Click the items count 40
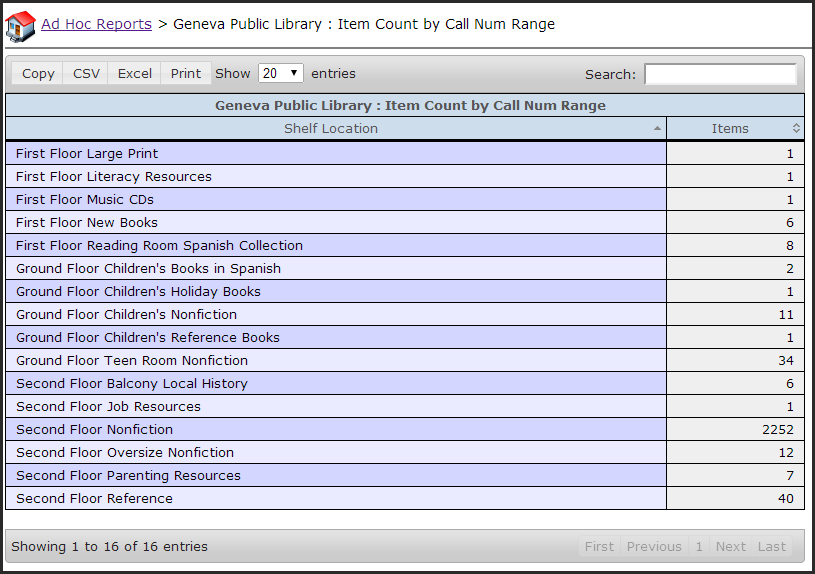 (785, 499)
